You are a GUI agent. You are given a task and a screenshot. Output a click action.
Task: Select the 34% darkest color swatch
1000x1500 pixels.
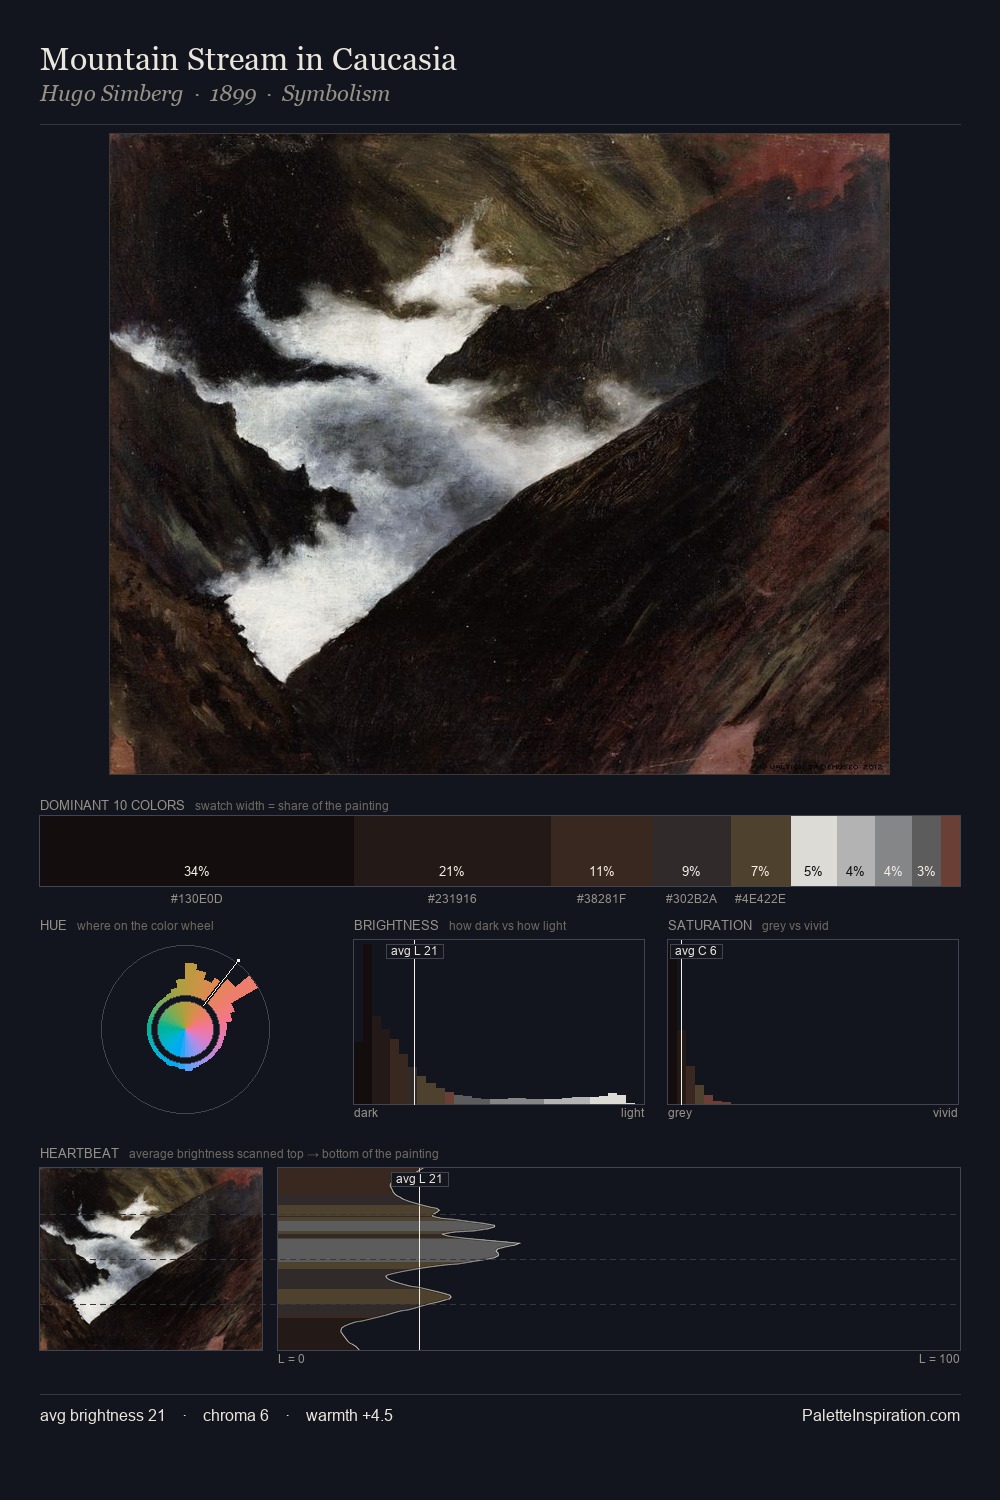[197, 851]
